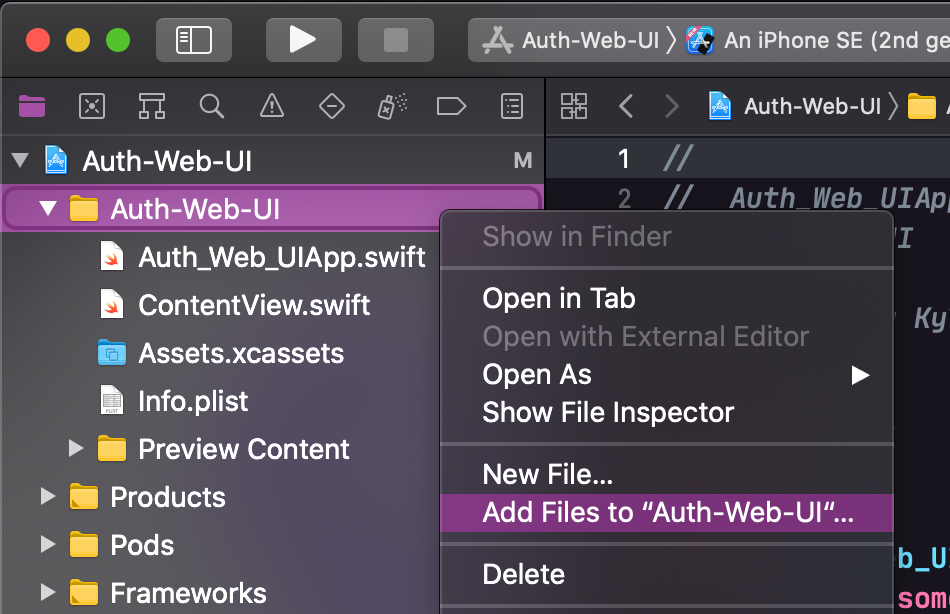This screenshot has width=950, height=614.
Task: Select the Auth-Web-UI project root row
Action: pyautogui.click(x=272, y=161)
